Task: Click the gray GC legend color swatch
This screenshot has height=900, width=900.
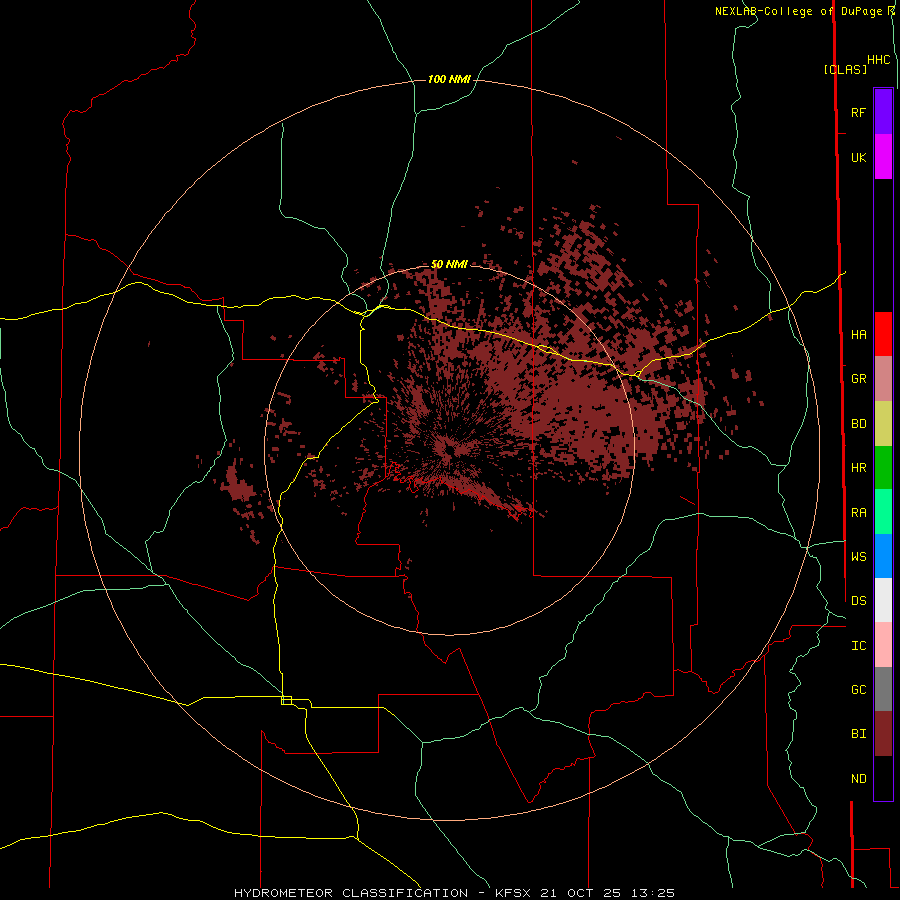Action: 883,689
